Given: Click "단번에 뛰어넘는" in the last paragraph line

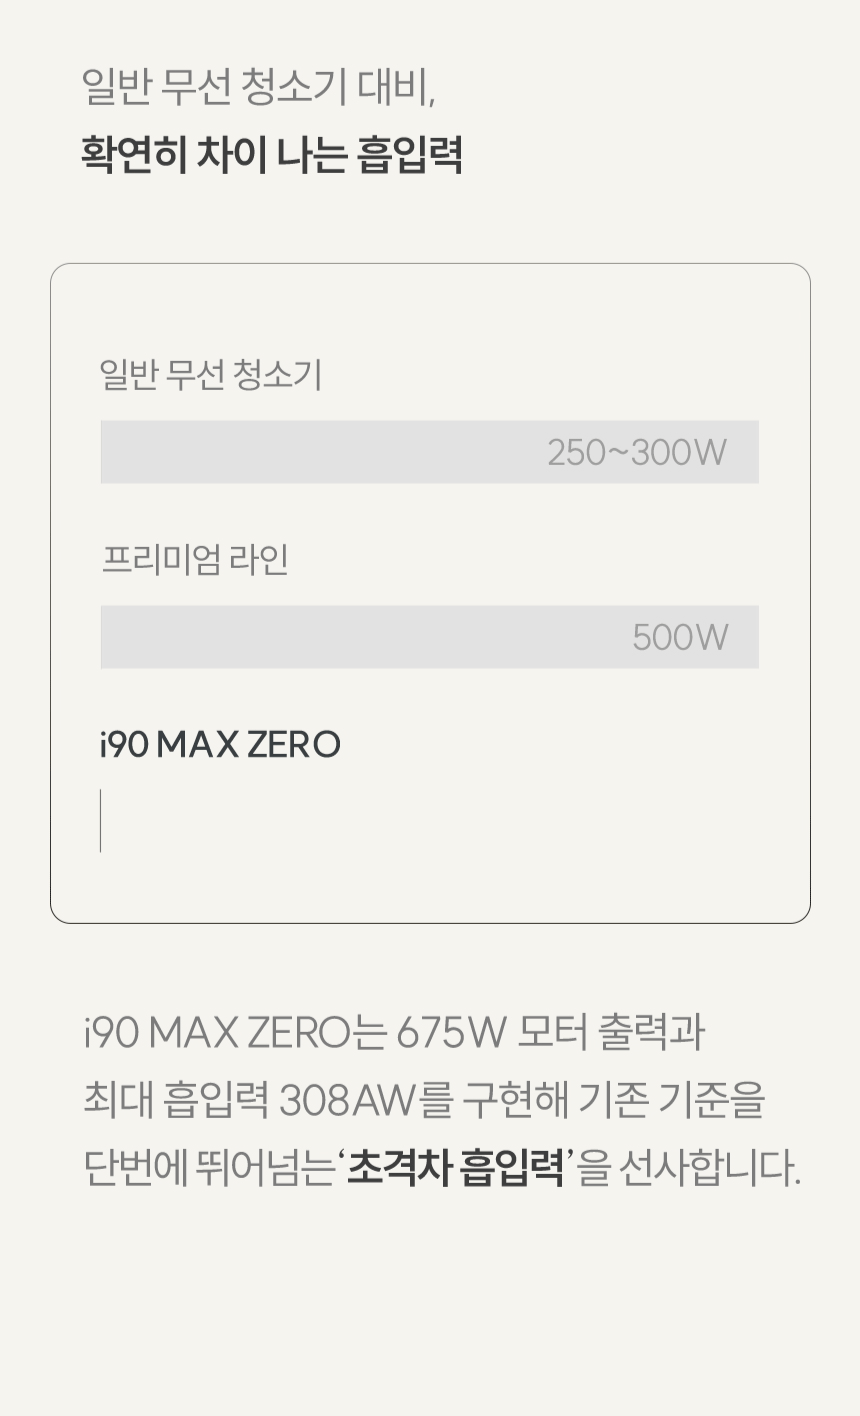Looking at the screenshot, I should (208, 1168).
